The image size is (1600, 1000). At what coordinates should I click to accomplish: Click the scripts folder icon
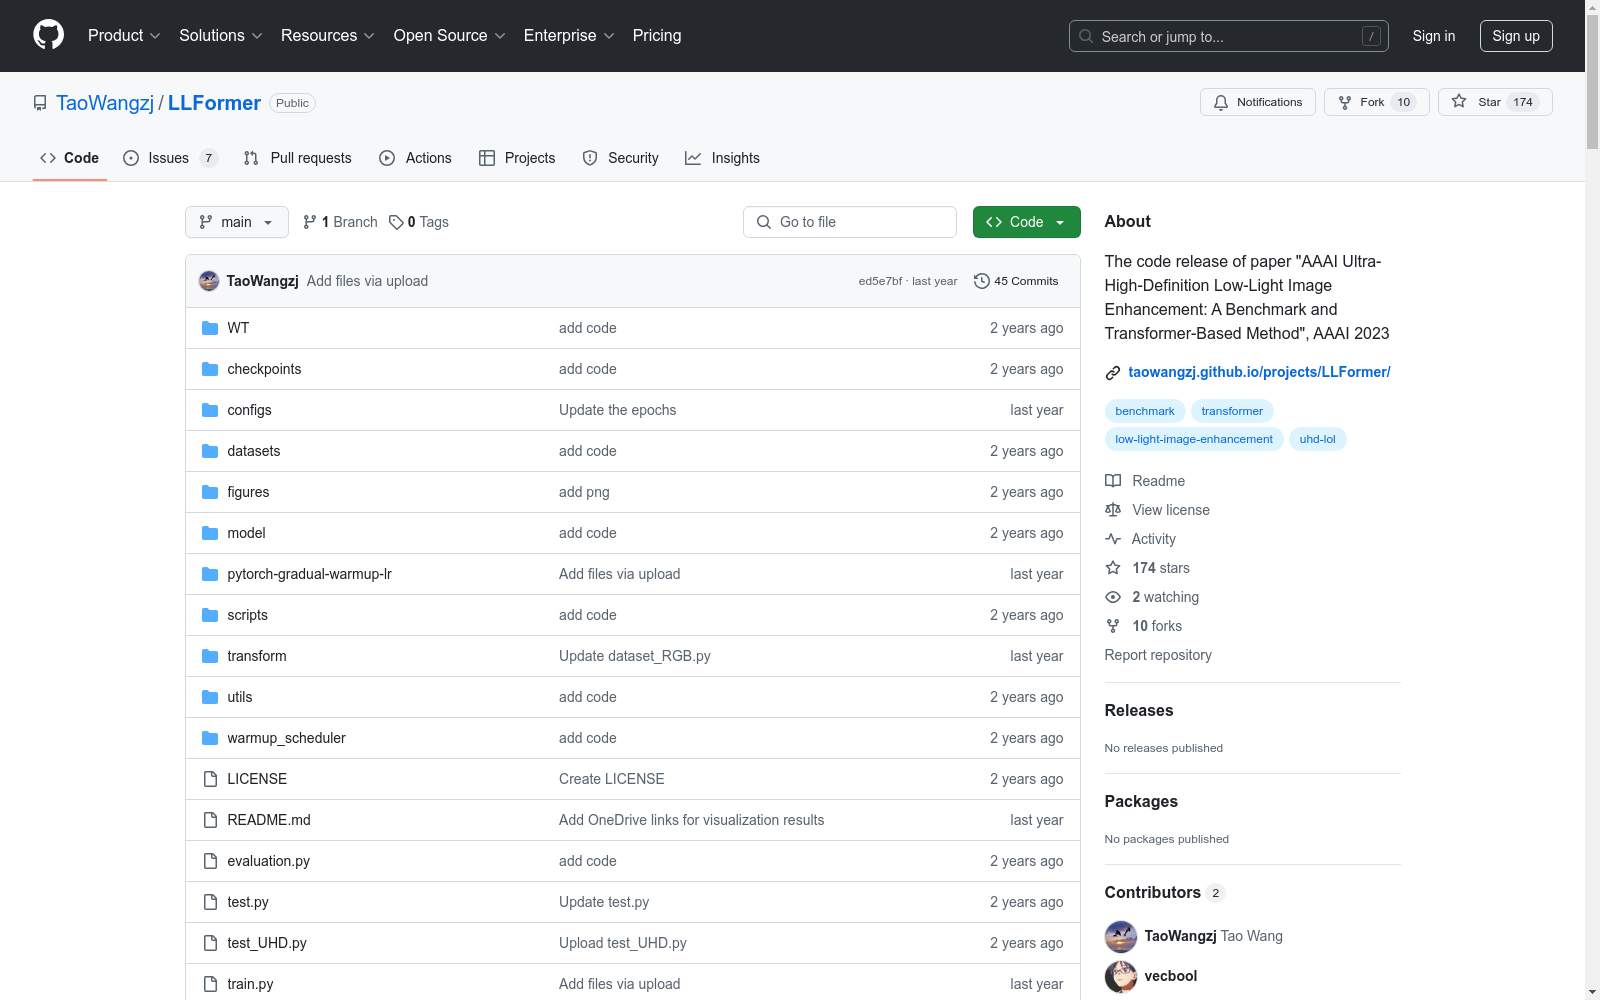coord(210,615)
